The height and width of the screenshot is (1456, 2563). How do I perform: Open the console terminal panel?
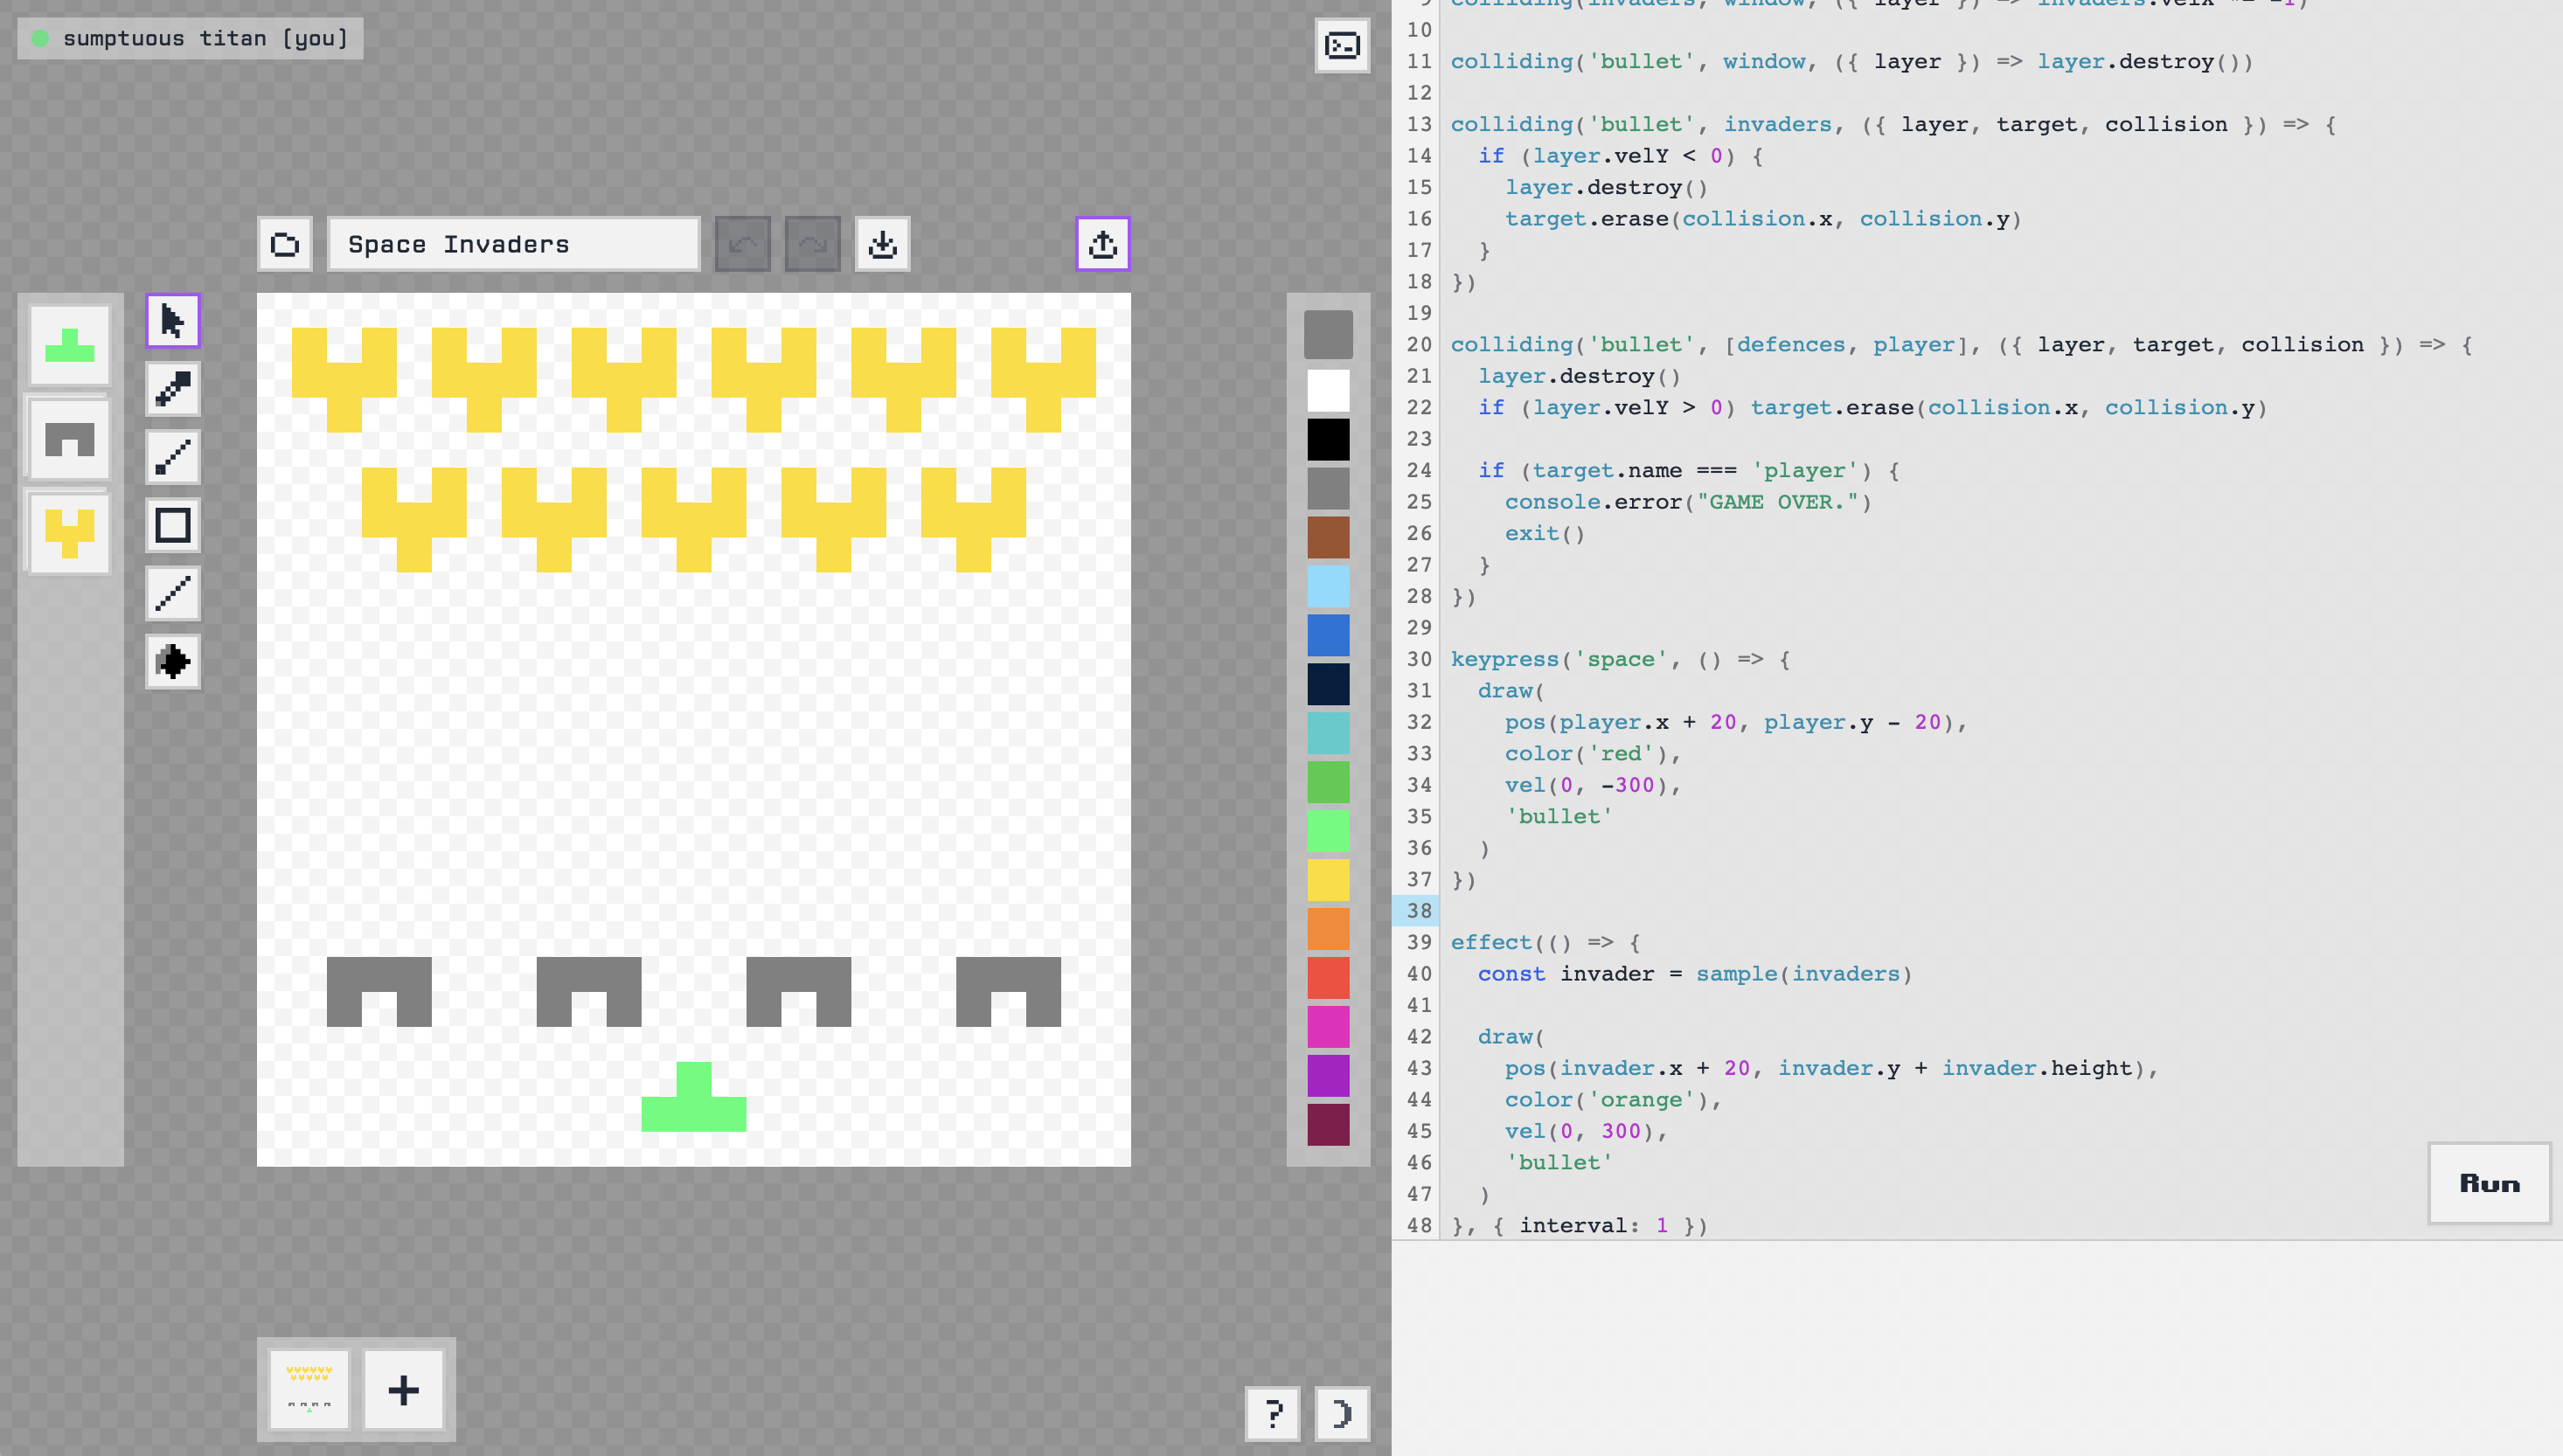click(x=1342, y=45)
